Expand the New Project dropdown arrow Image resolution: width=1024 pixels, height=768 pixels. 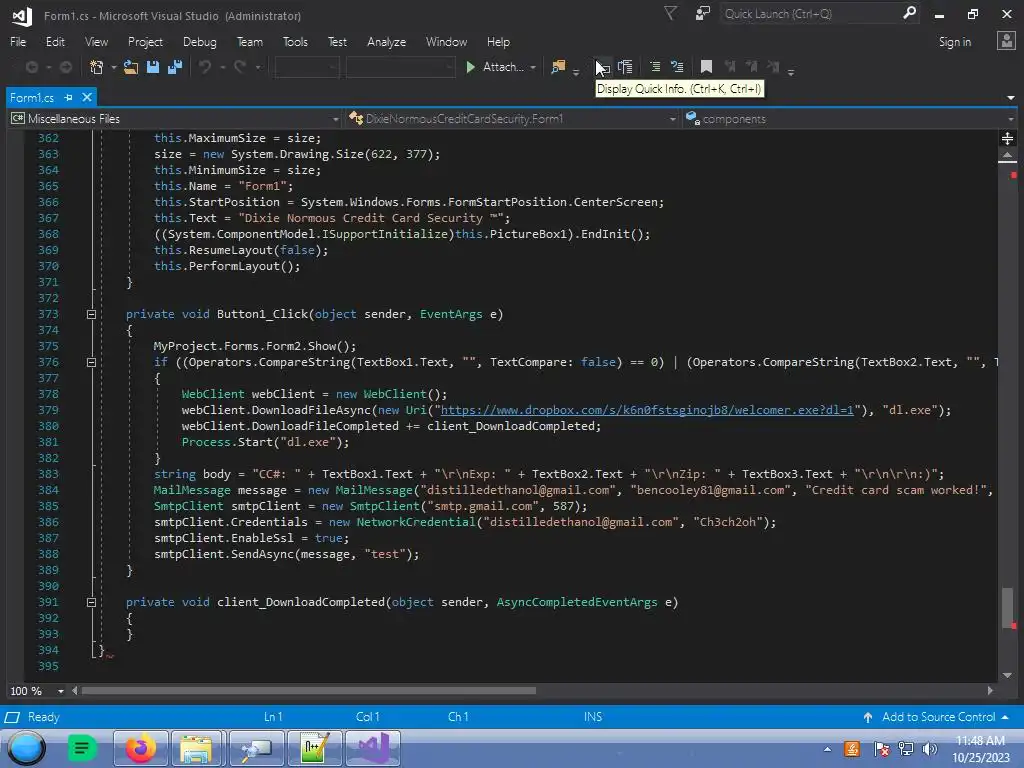click(x=114, y=67)
